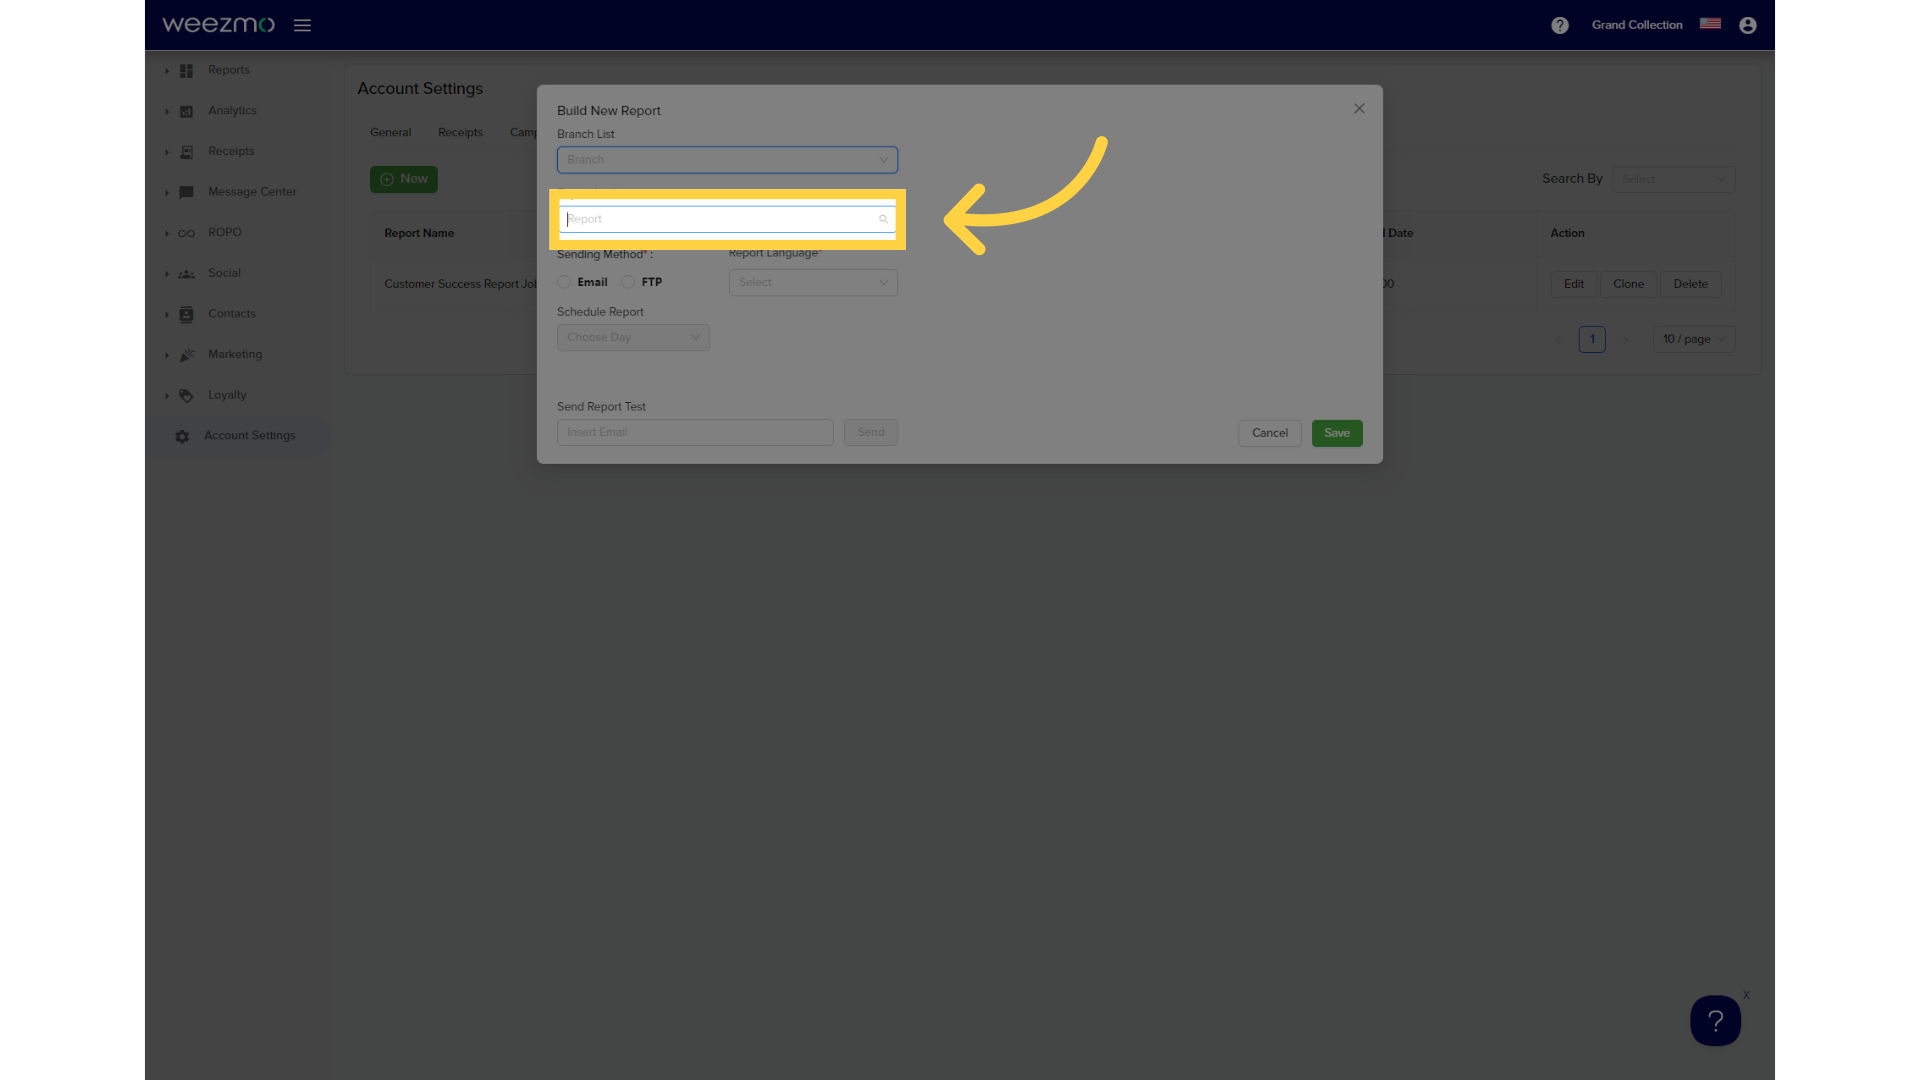
Task: Click the Reports sidebar icon
Action: click(x=186, y=70)
